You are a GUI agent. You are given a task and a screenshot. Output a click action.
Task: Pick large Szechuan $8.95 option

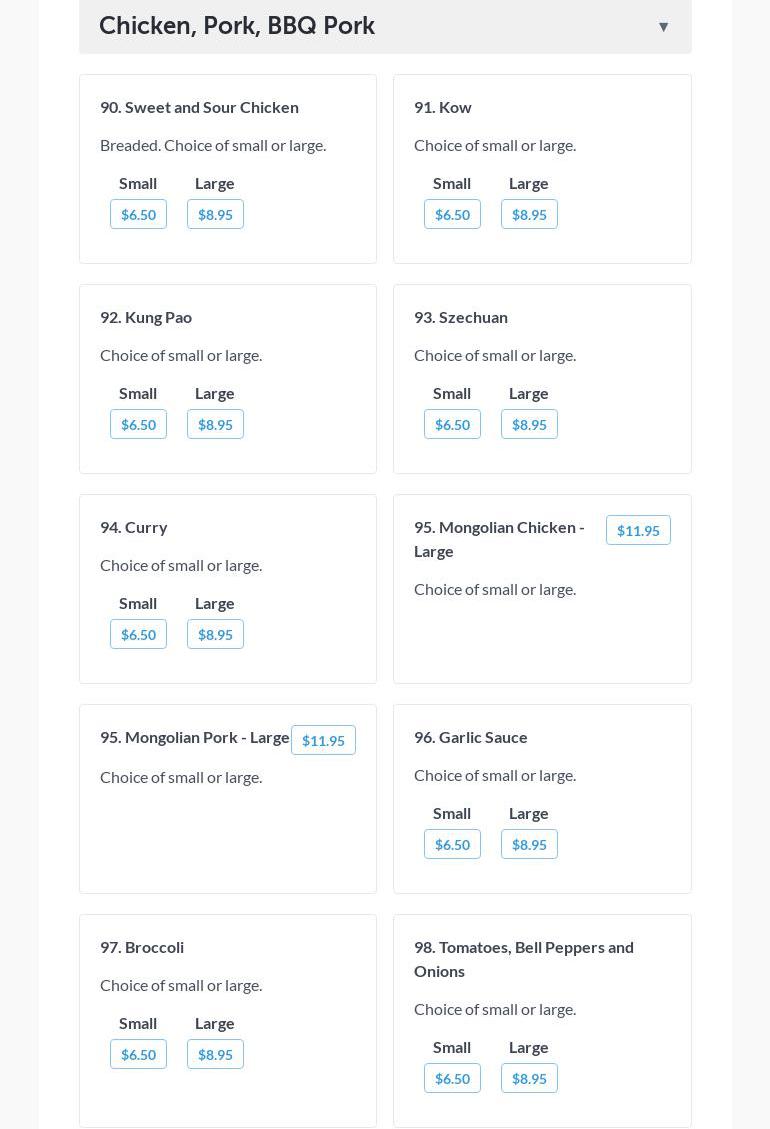(529, 424)
